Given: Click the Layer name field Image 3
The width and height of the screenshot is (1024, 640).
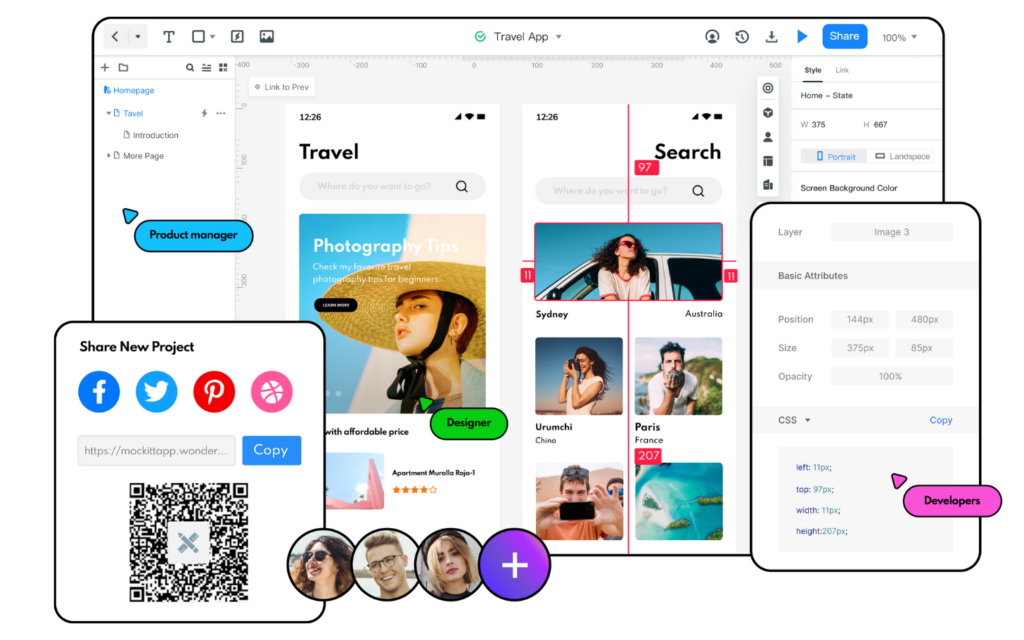Looking at the screenshot, I should 891,232.
